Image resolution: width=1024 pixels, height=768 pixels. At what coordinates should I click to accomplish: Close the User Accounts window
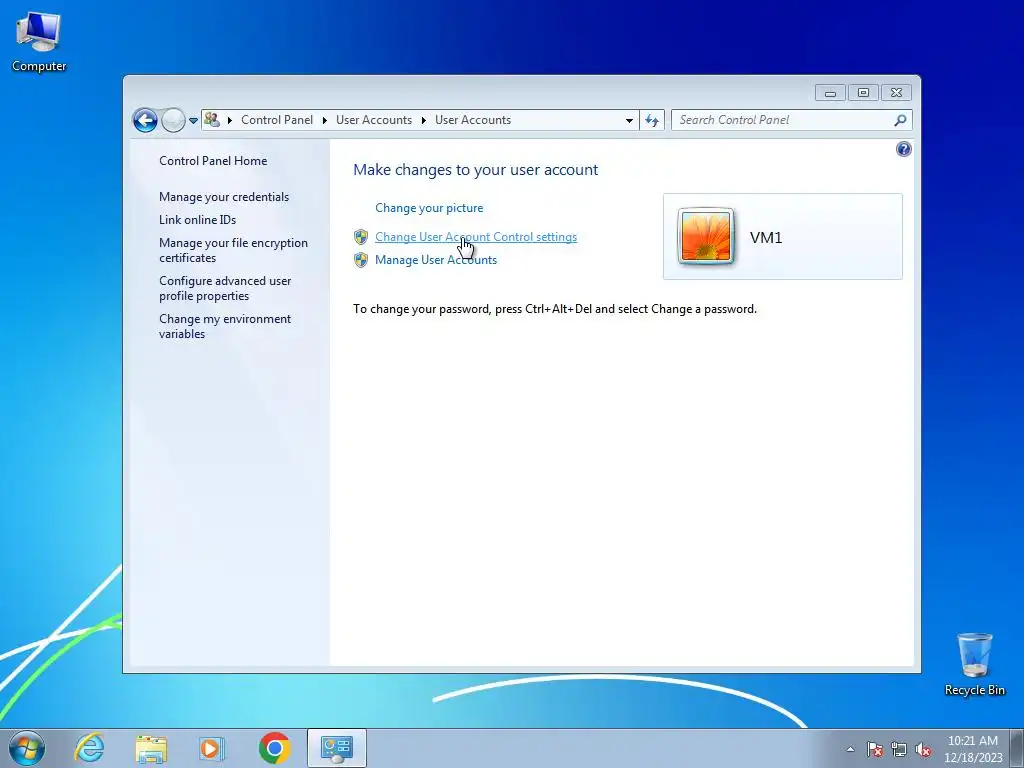[x=897, y=93]
